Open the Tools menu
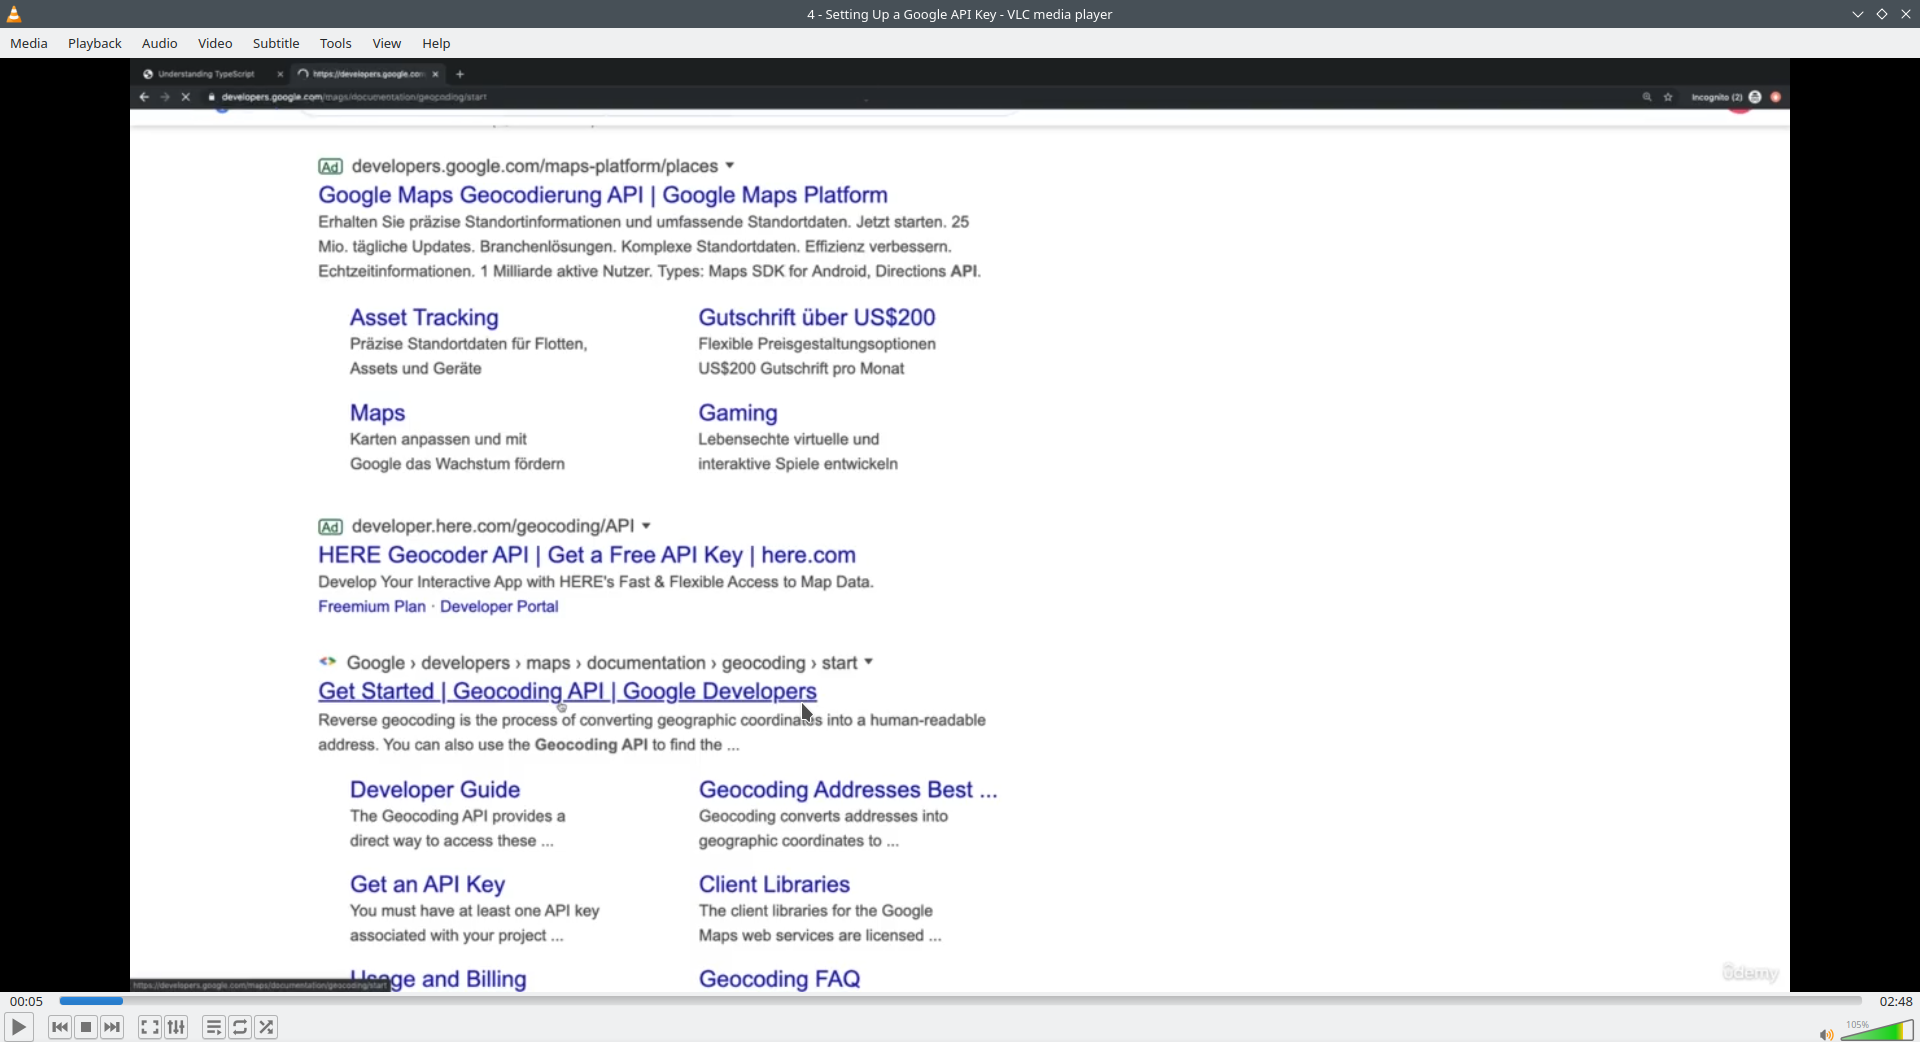The height and width of the screenshot is (1042, 1920). [336, 43]
